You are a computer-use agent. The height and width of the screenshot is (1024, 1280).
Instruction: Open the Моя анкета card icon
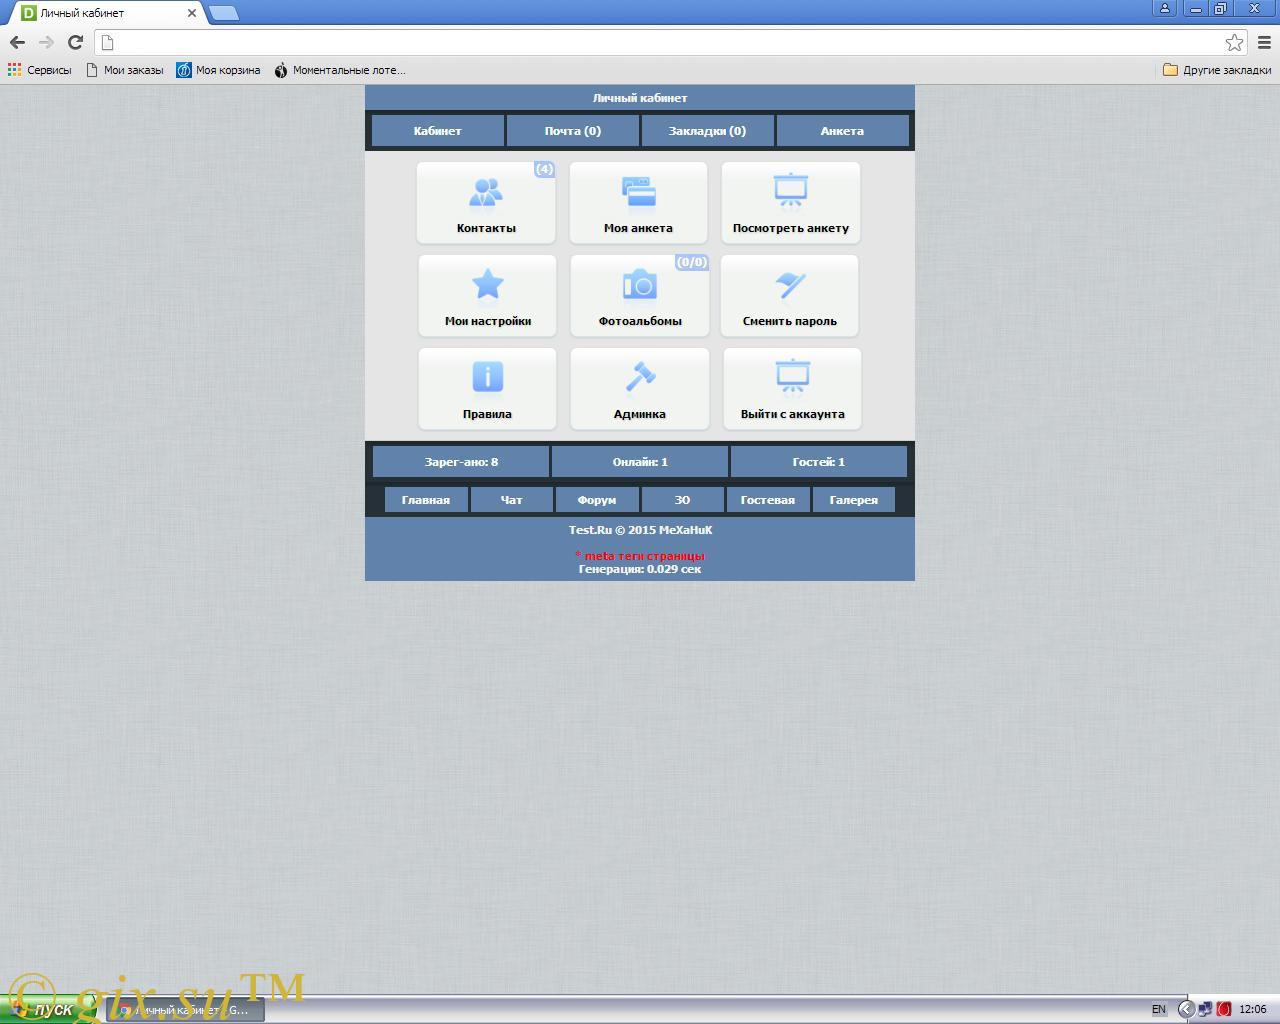638,192
